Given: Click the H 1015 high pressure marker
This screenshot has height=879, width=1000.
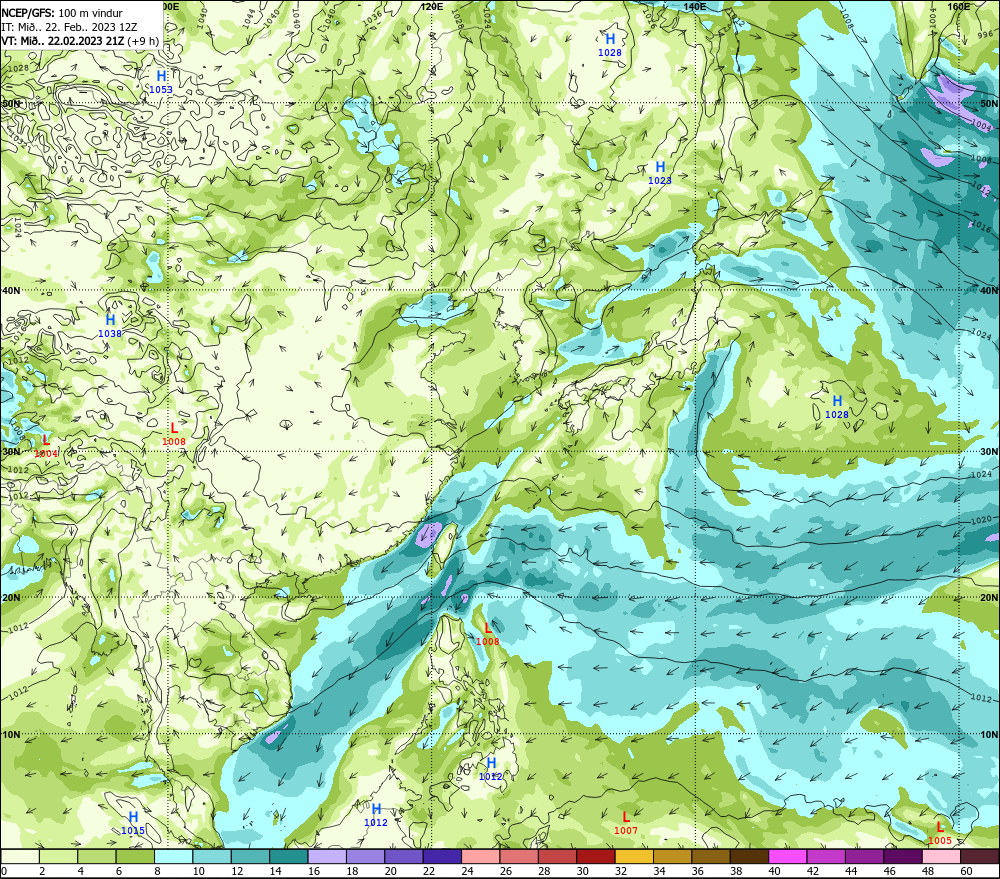Looking at the screenshot, I should [x=133, y=823].
